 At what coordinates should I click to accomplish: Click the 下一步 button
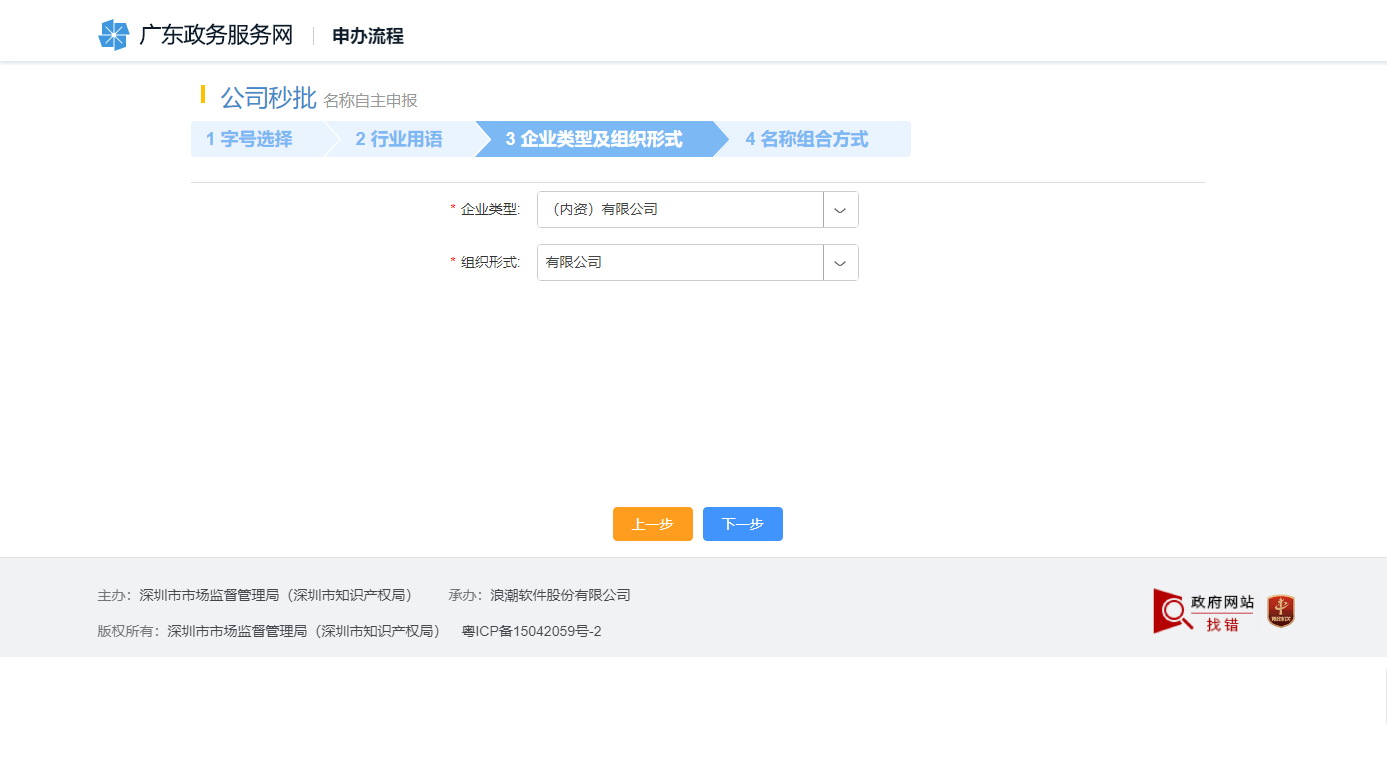tap(742, 523)
